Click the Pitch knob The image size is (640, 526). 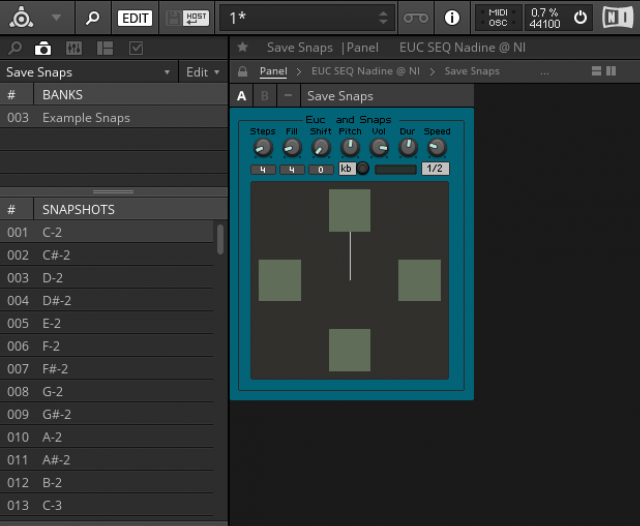pyautogui.click(x=350, y=148)
